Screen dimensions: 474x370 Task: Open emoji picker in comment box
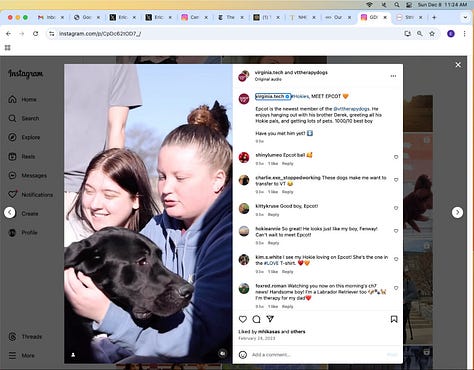[x=243, y=355]
